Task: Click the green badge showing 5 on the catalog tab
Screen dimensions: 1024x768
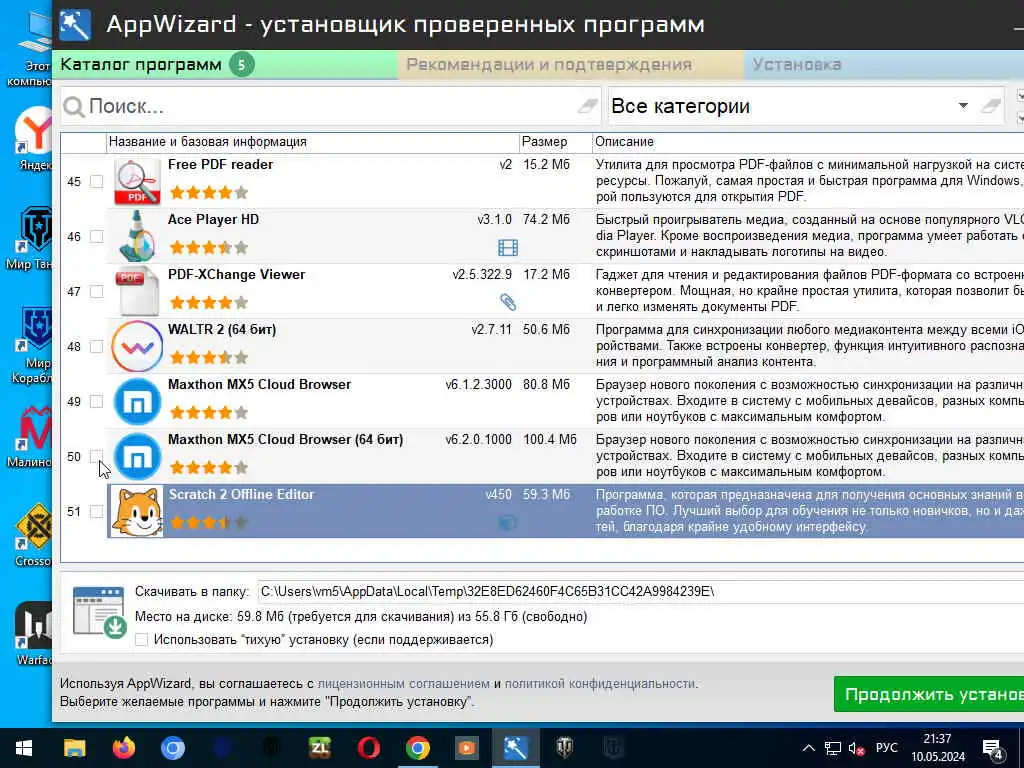Action: click(242, 65)
